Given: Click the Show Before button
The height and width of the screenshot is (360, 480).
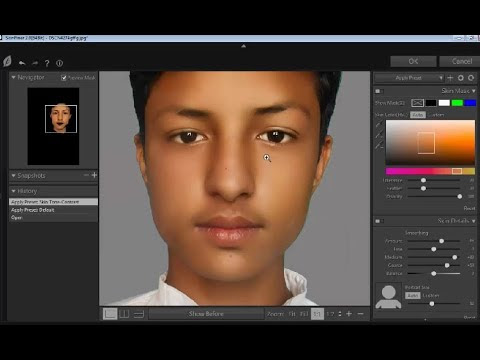Looking at the screenshot, I should 206,314.
